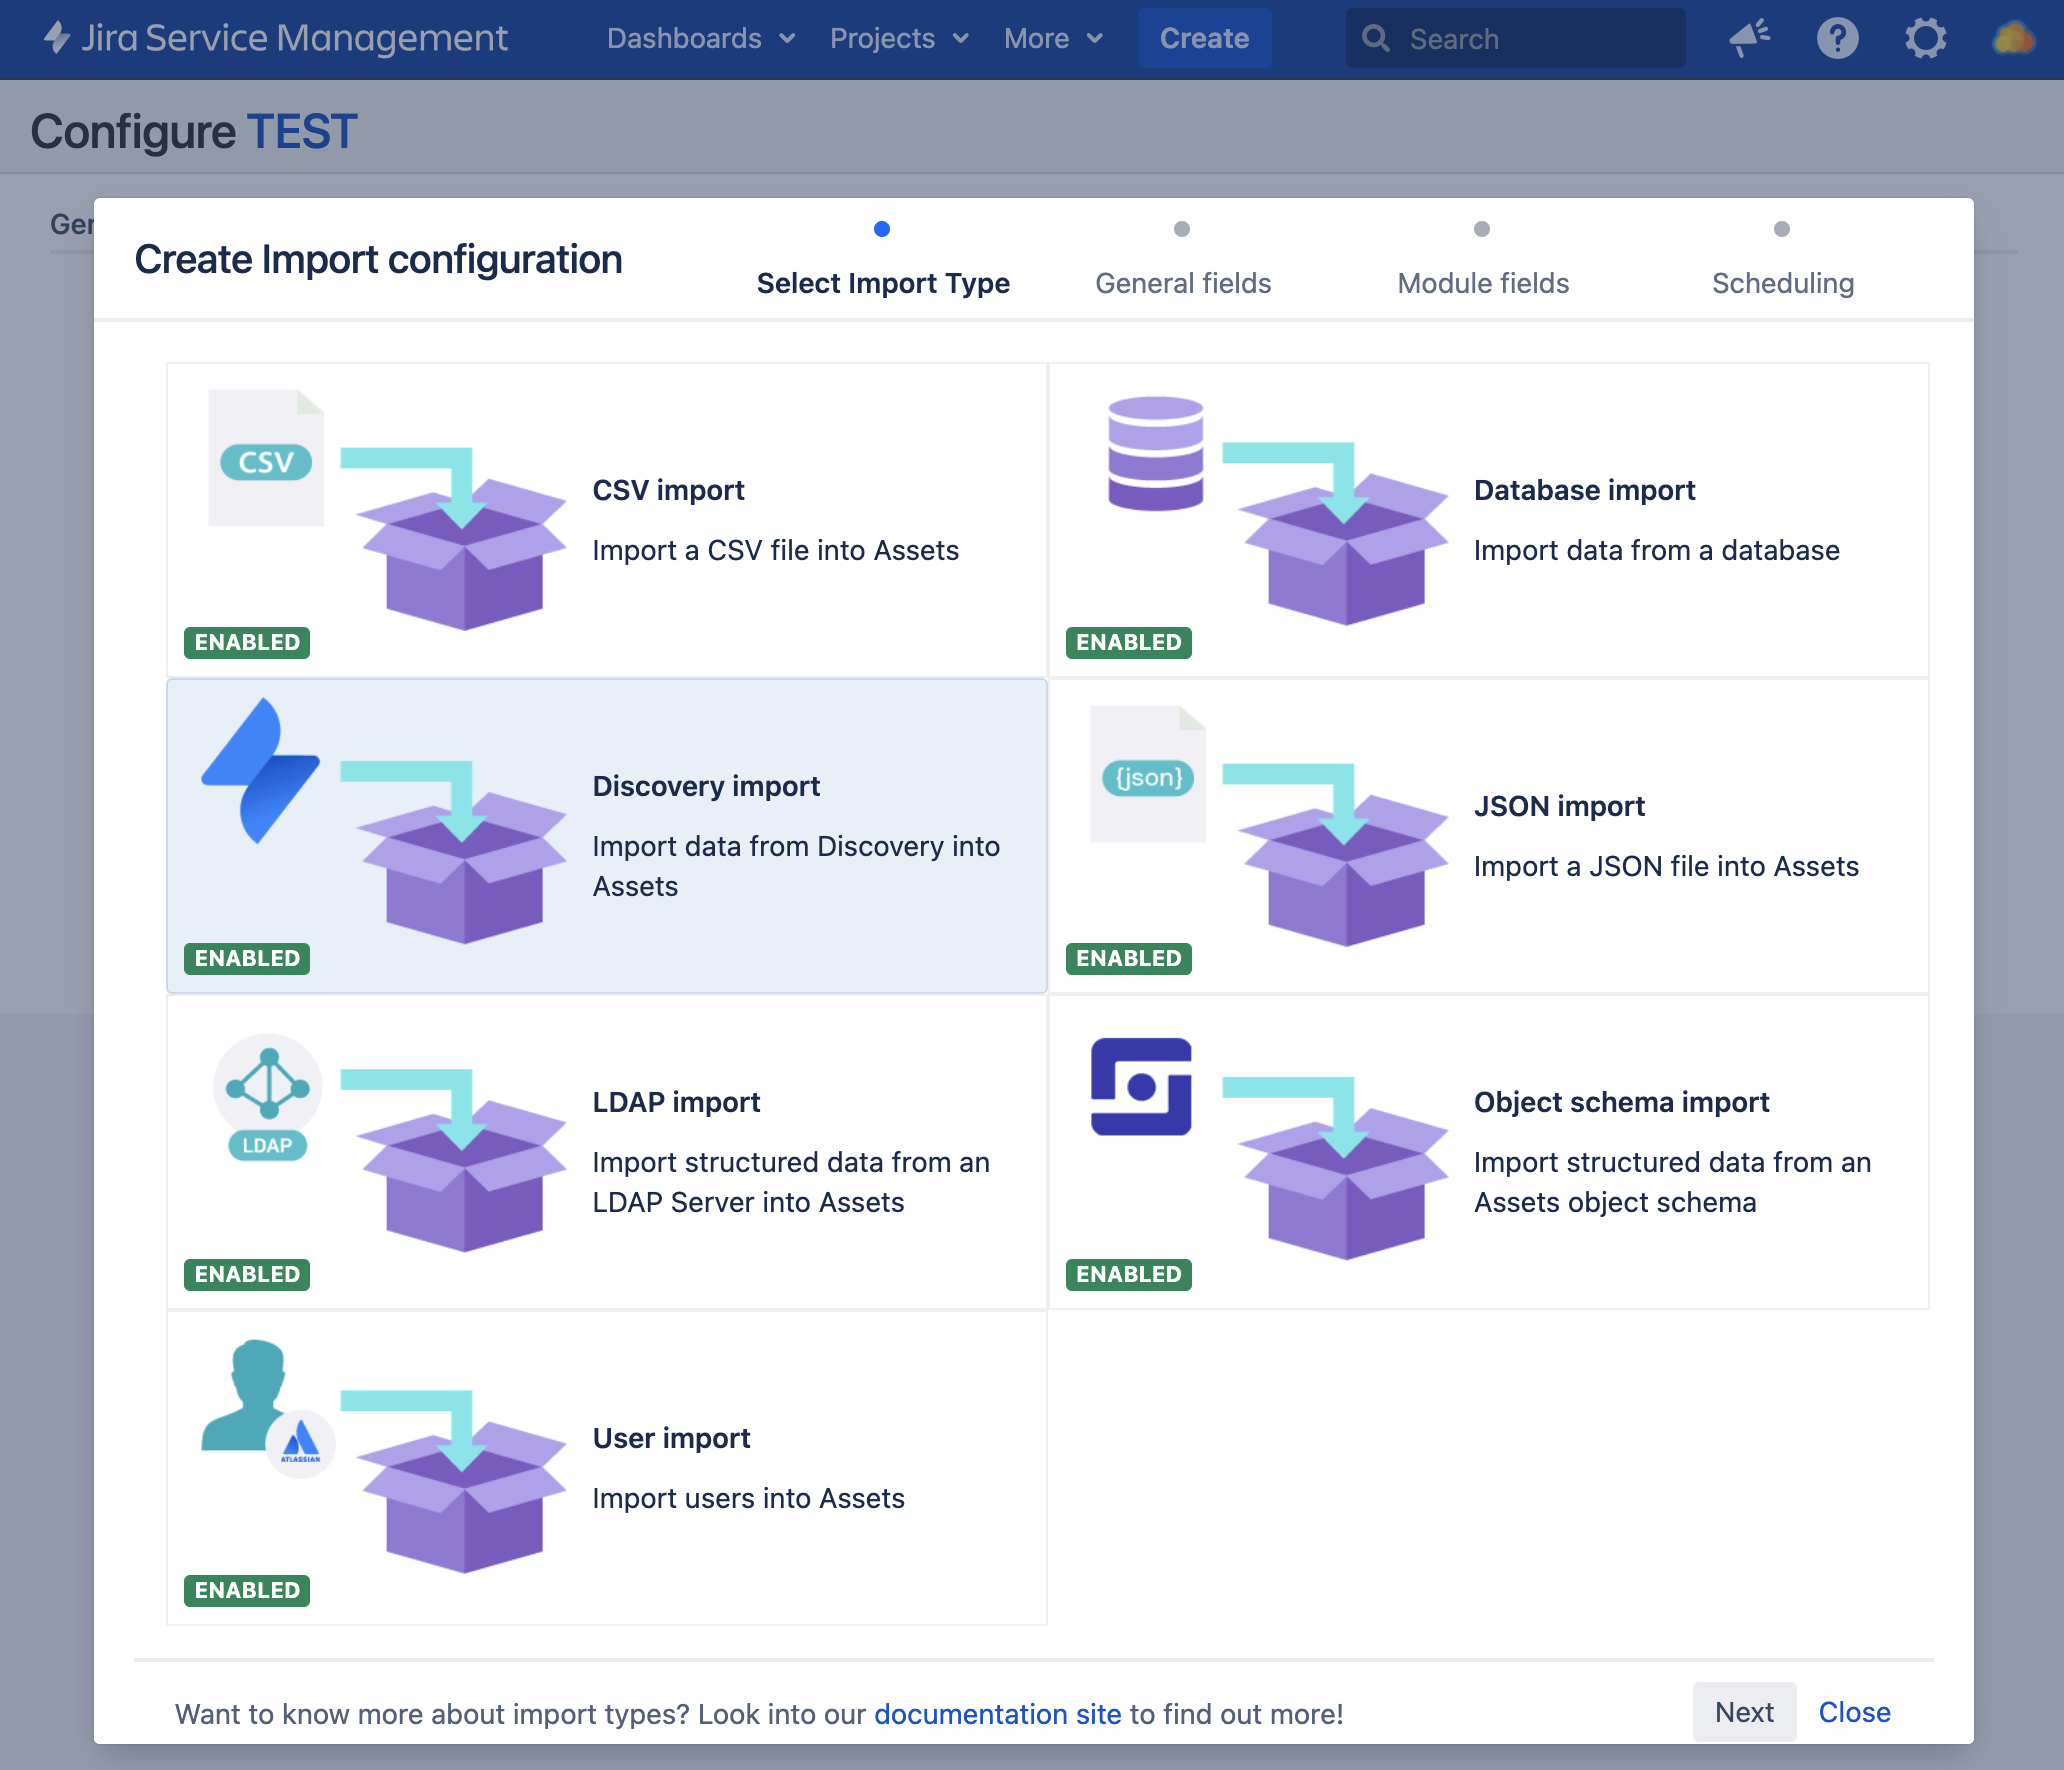
Task: Click the Jira Service Management logo
Action: [276, 38]
